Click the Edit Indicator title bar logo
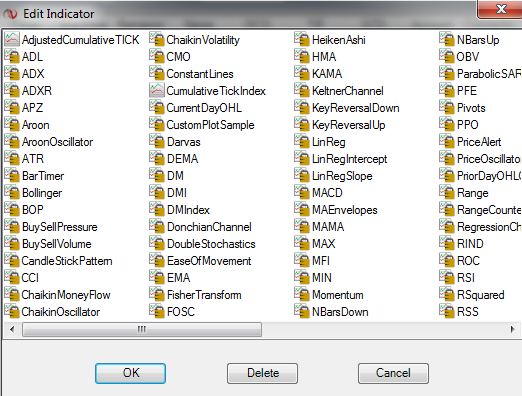The height and width of the screenshot is (396, 522). tap(10, 14)
